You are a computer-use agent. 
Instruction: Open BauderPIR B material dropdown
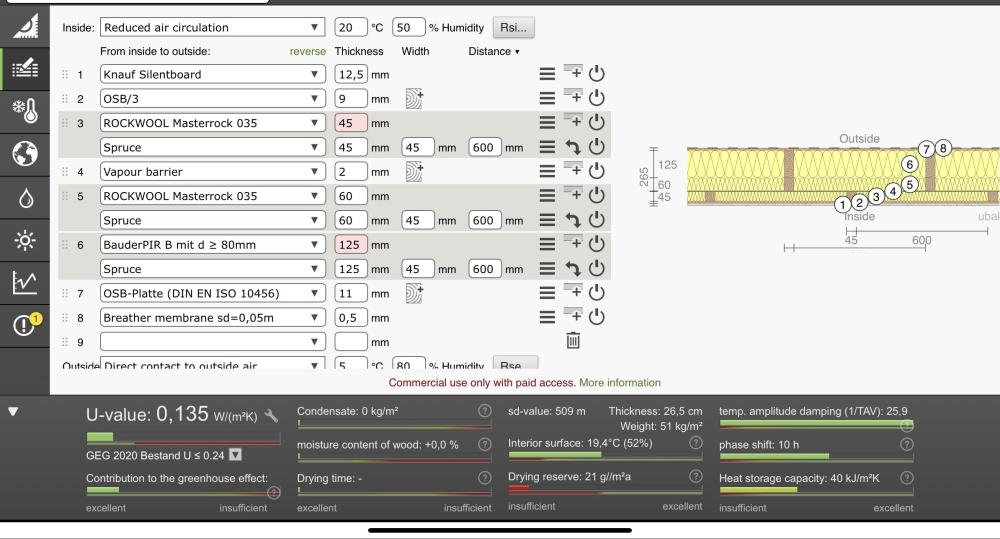(212, 244)
